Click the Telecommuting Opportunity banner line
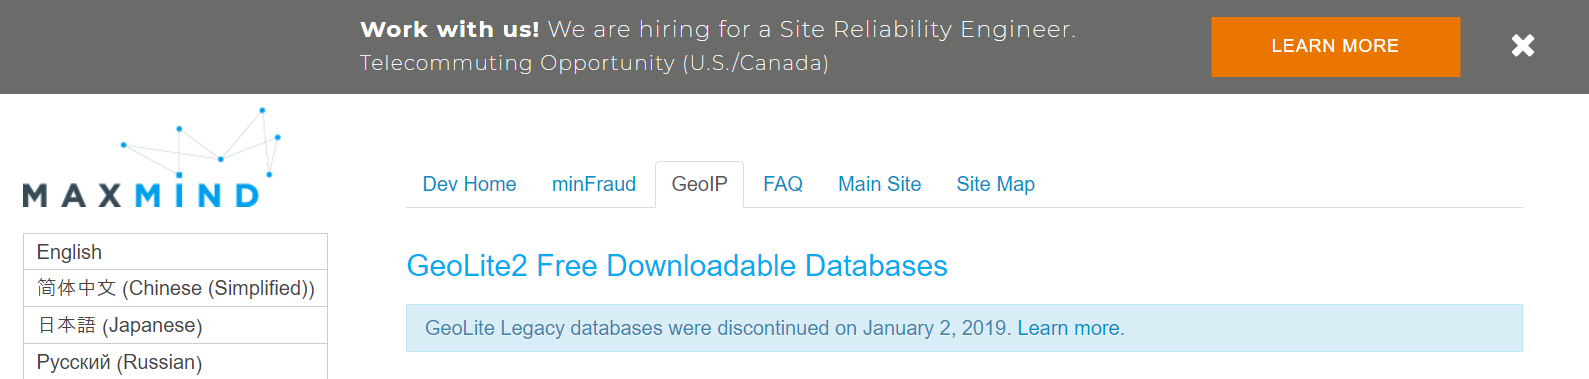Image resolution: width=1589 pixels, height=379 pixels. [594, 63]
